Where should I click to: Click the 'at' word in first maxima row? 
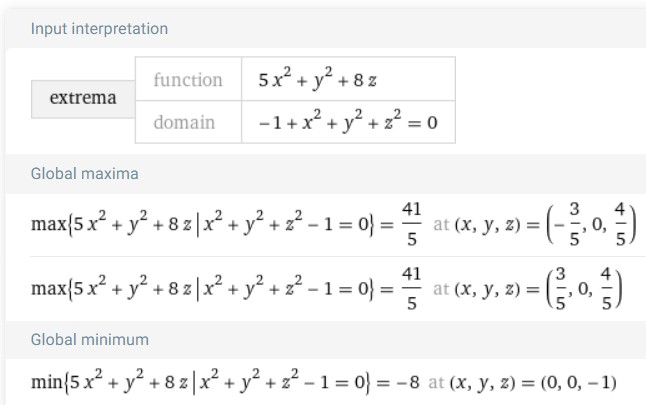[x=441, y=225]
